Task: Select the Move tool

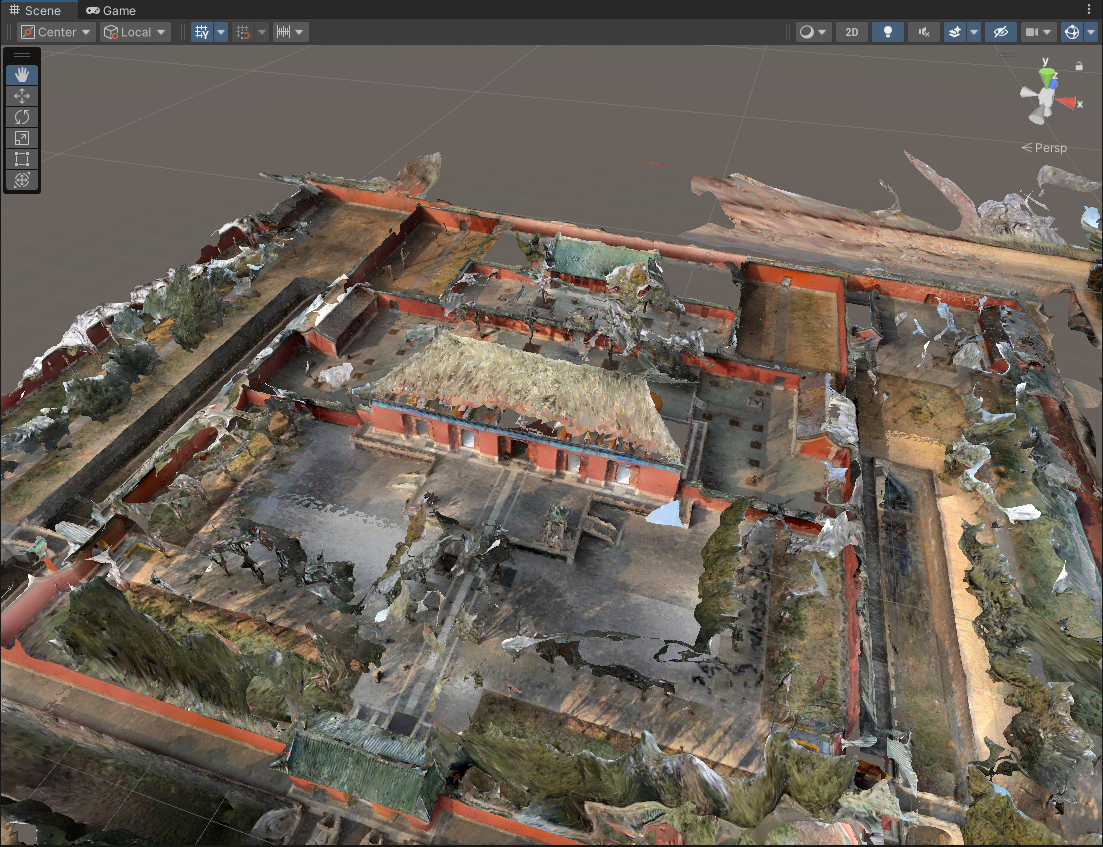Action: click(22, 96)
